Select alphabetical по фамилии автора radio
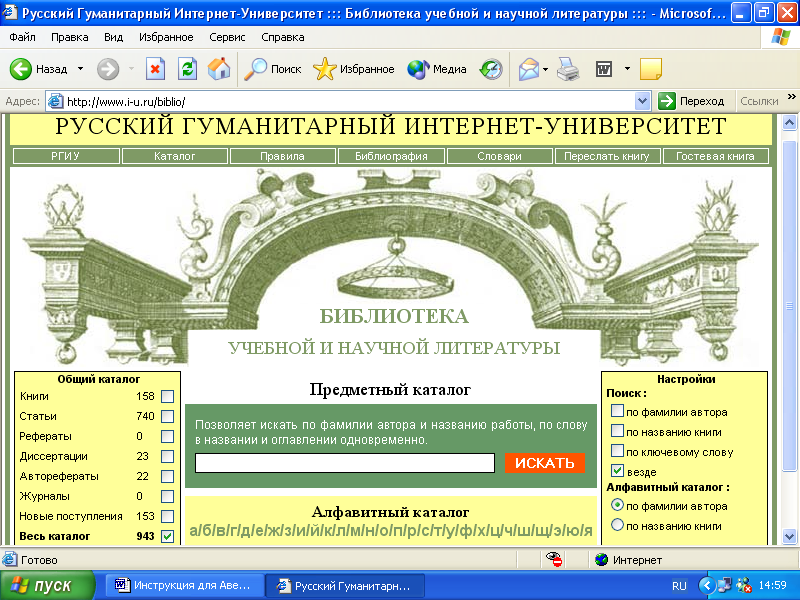The height and width of the screenshot is (600, 800). pyautogui.click(x=617, y=505)
